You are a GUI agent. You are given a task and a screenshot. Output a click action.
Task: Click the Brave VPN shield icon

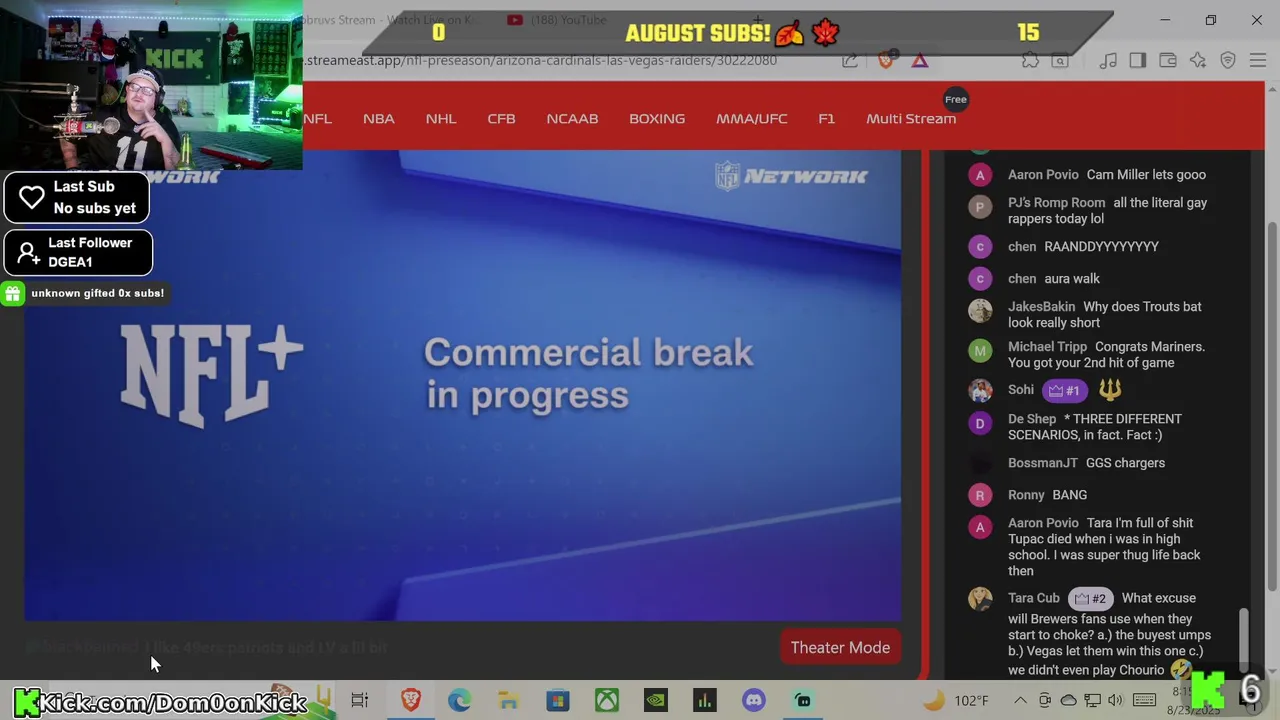point(1228,61)
